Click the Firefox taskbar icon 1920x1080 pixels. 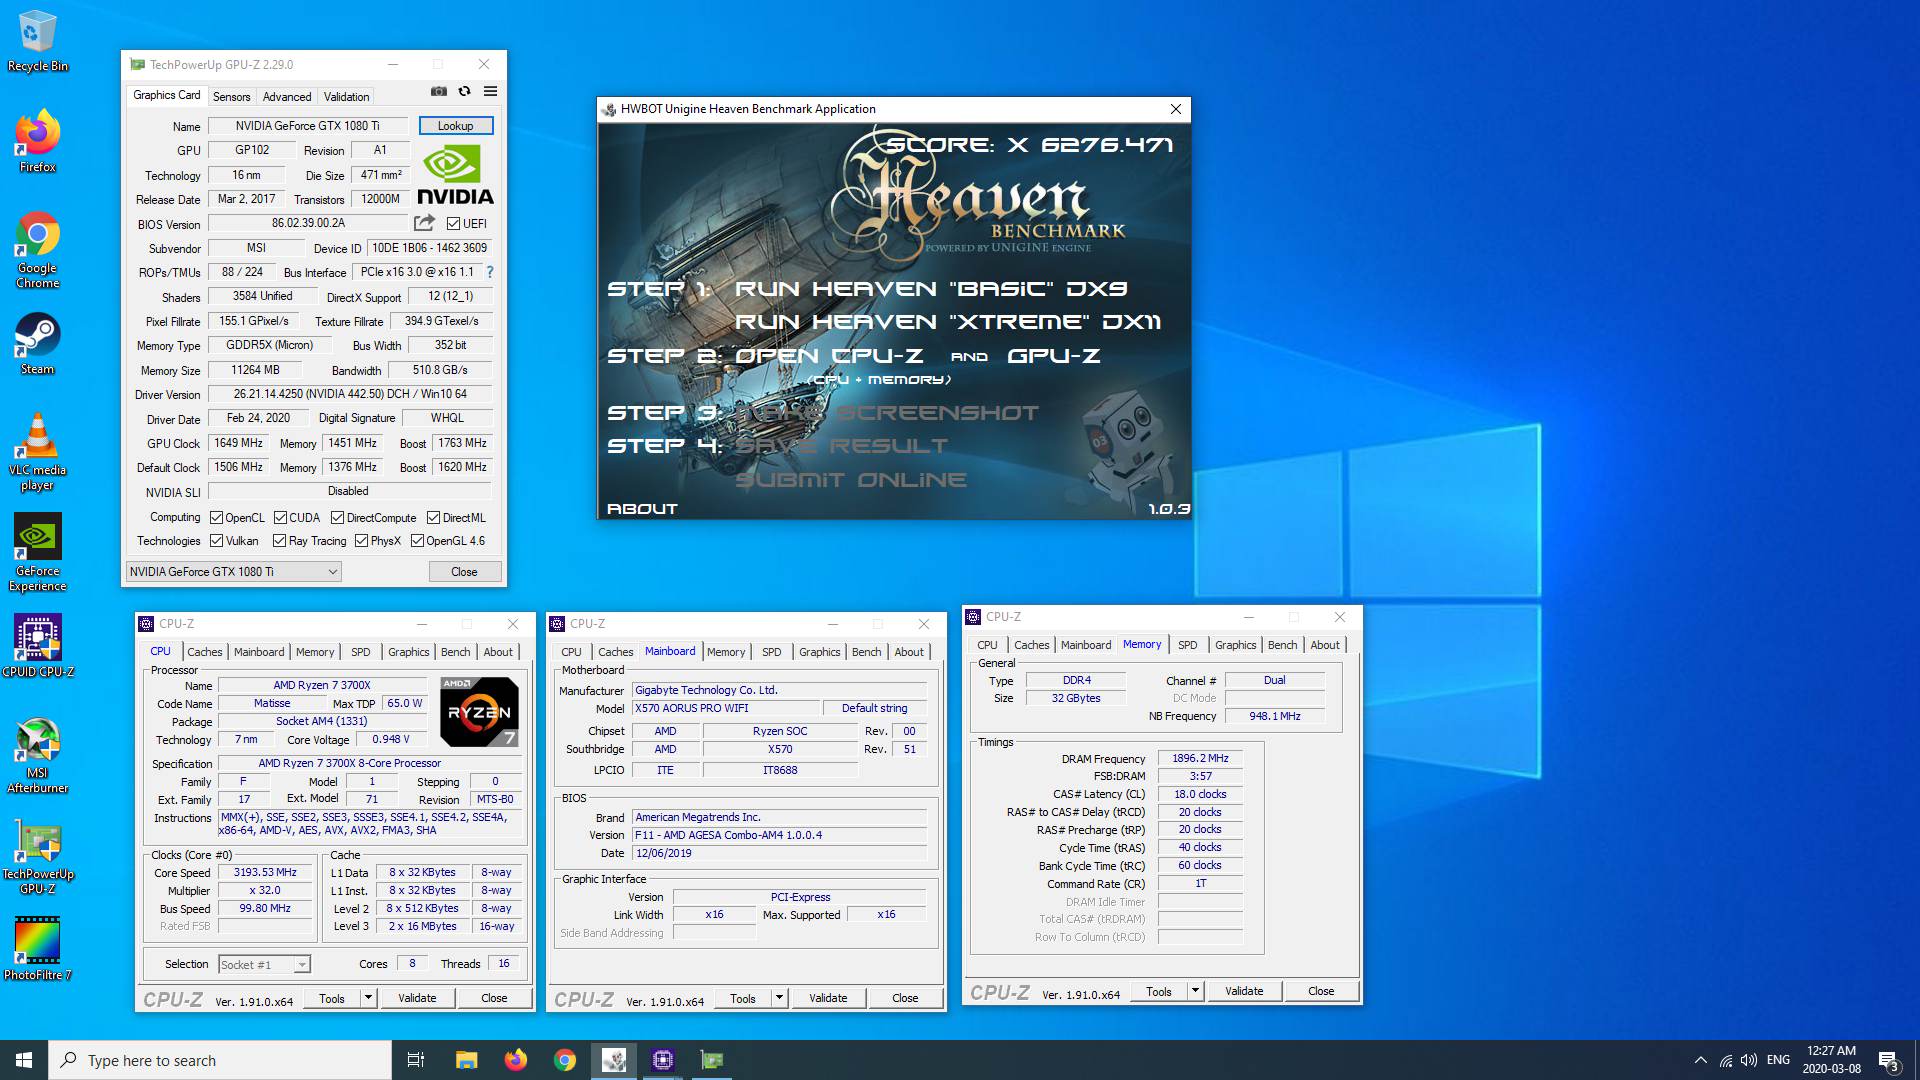click(x=516, y=1060)
